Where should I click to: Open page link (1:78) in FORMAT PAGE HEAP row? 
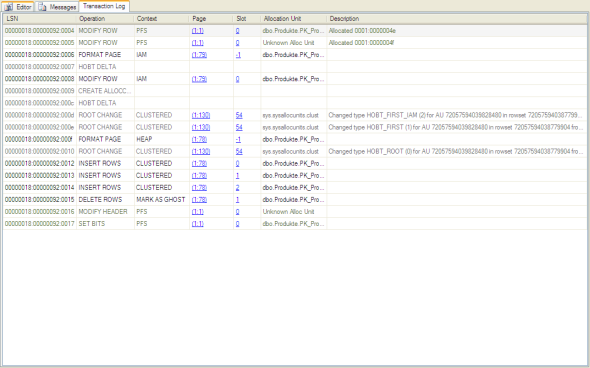coord(199,139)
